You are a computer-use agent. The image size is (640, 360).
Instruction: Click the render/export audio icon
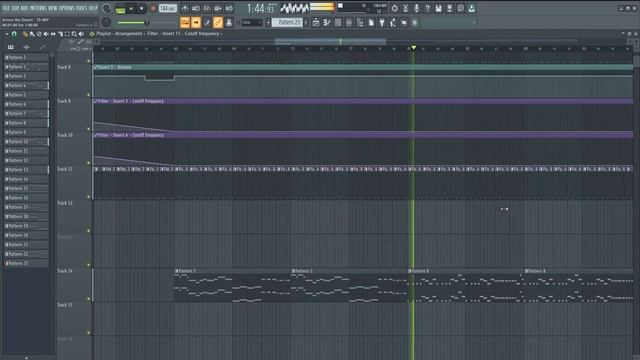449,8
